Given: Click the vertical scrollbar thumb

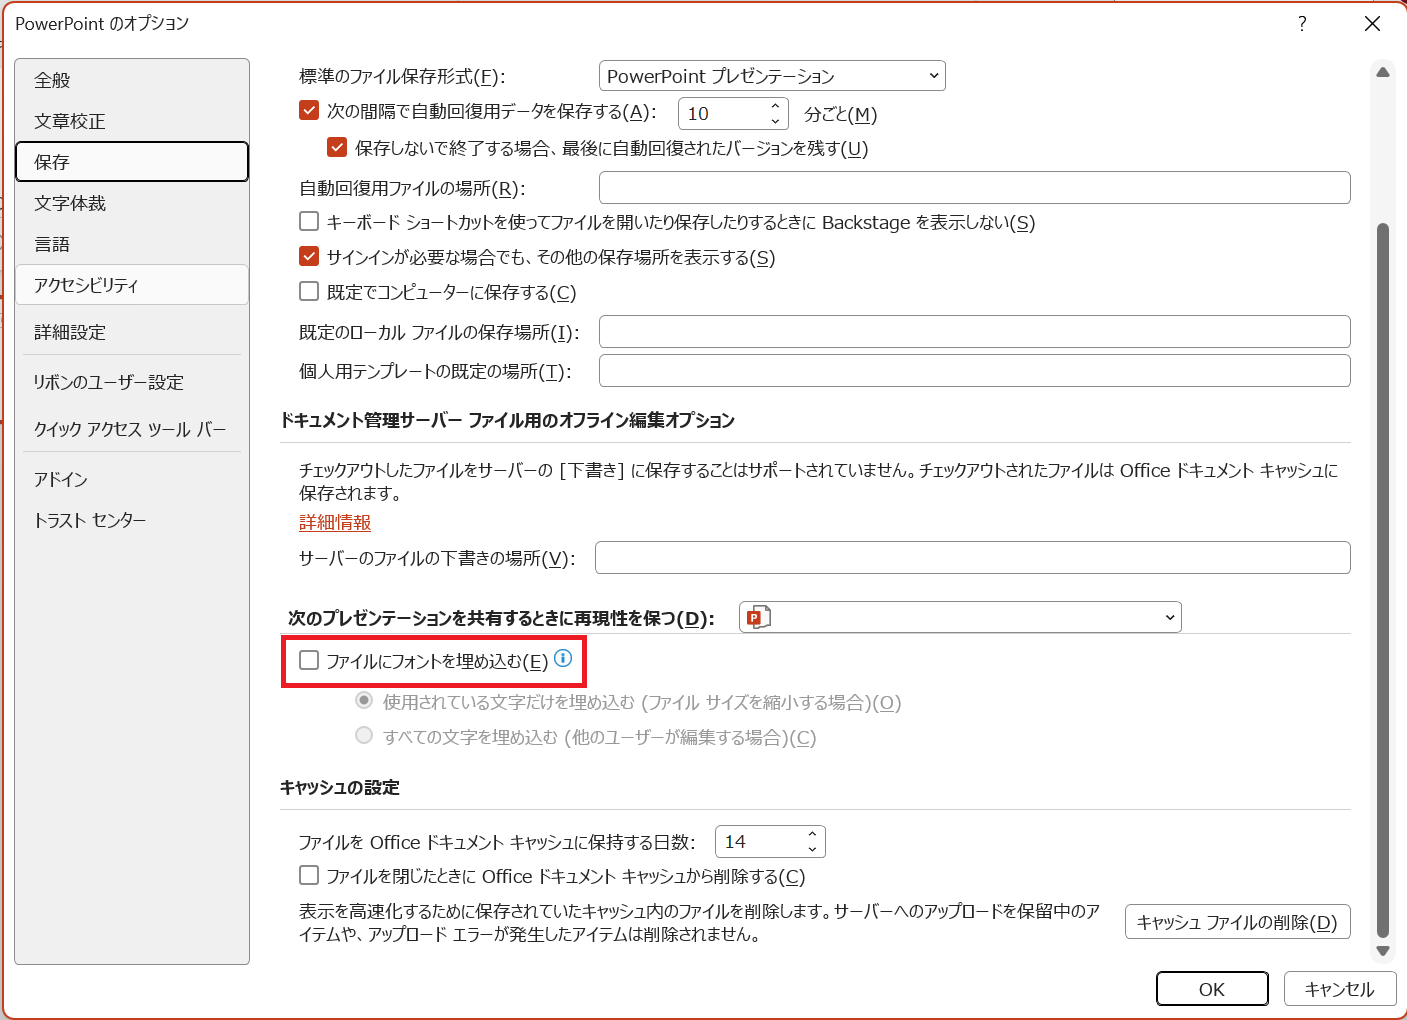Looking at the screenshot, I should pos(1383,580).
